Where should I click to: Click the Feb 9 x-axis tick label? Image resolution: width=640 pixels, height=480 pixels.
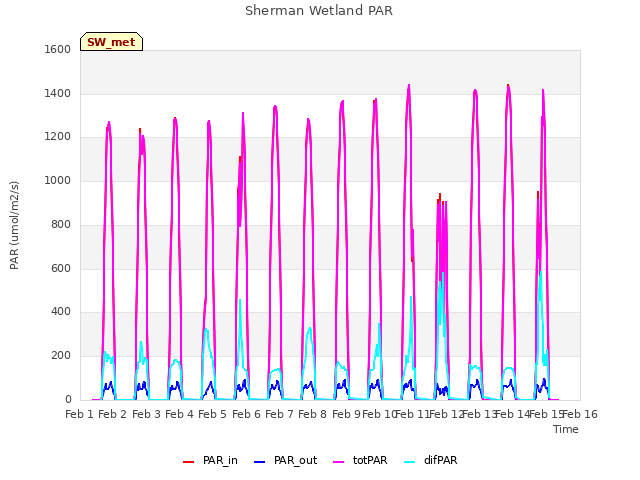(346, 414)
